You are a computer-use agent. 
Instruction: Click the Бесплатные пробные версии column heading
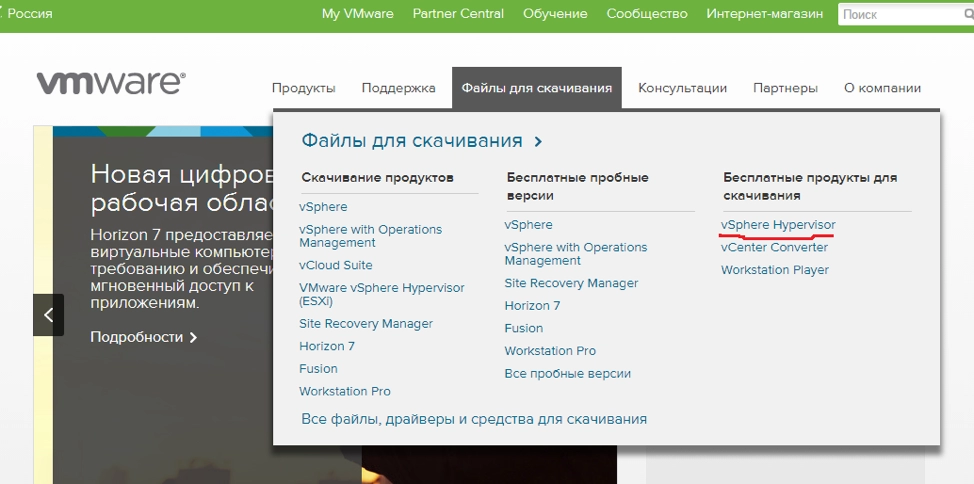click(x=578, y=186)
